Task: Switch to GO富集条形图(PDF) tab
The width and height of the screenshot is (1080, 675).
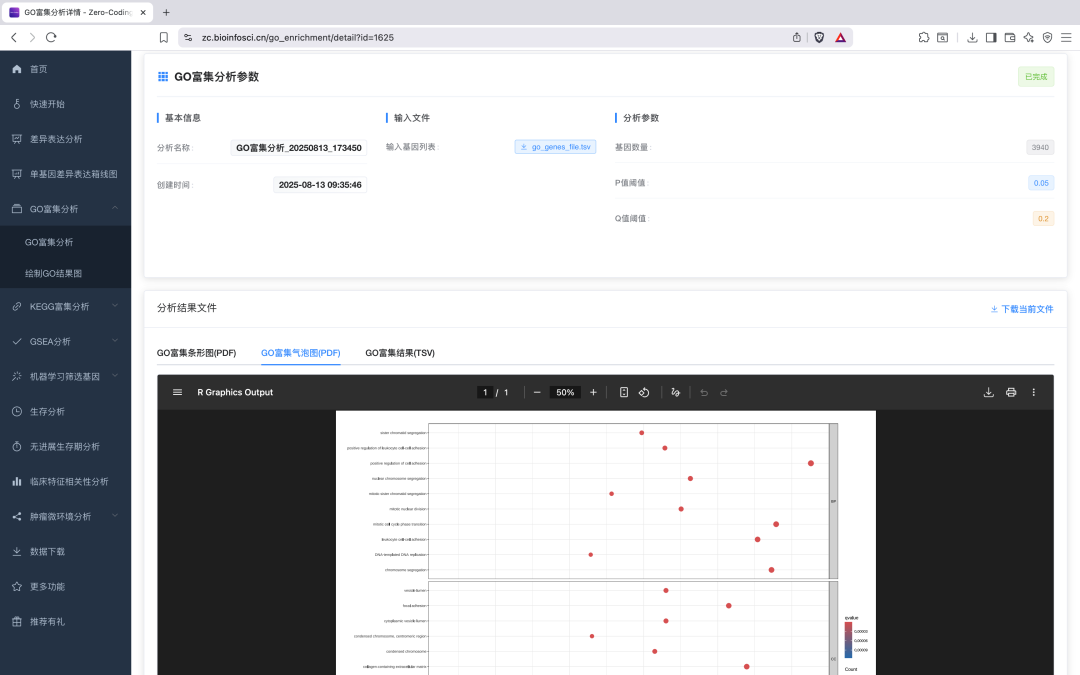Action: 196,353
